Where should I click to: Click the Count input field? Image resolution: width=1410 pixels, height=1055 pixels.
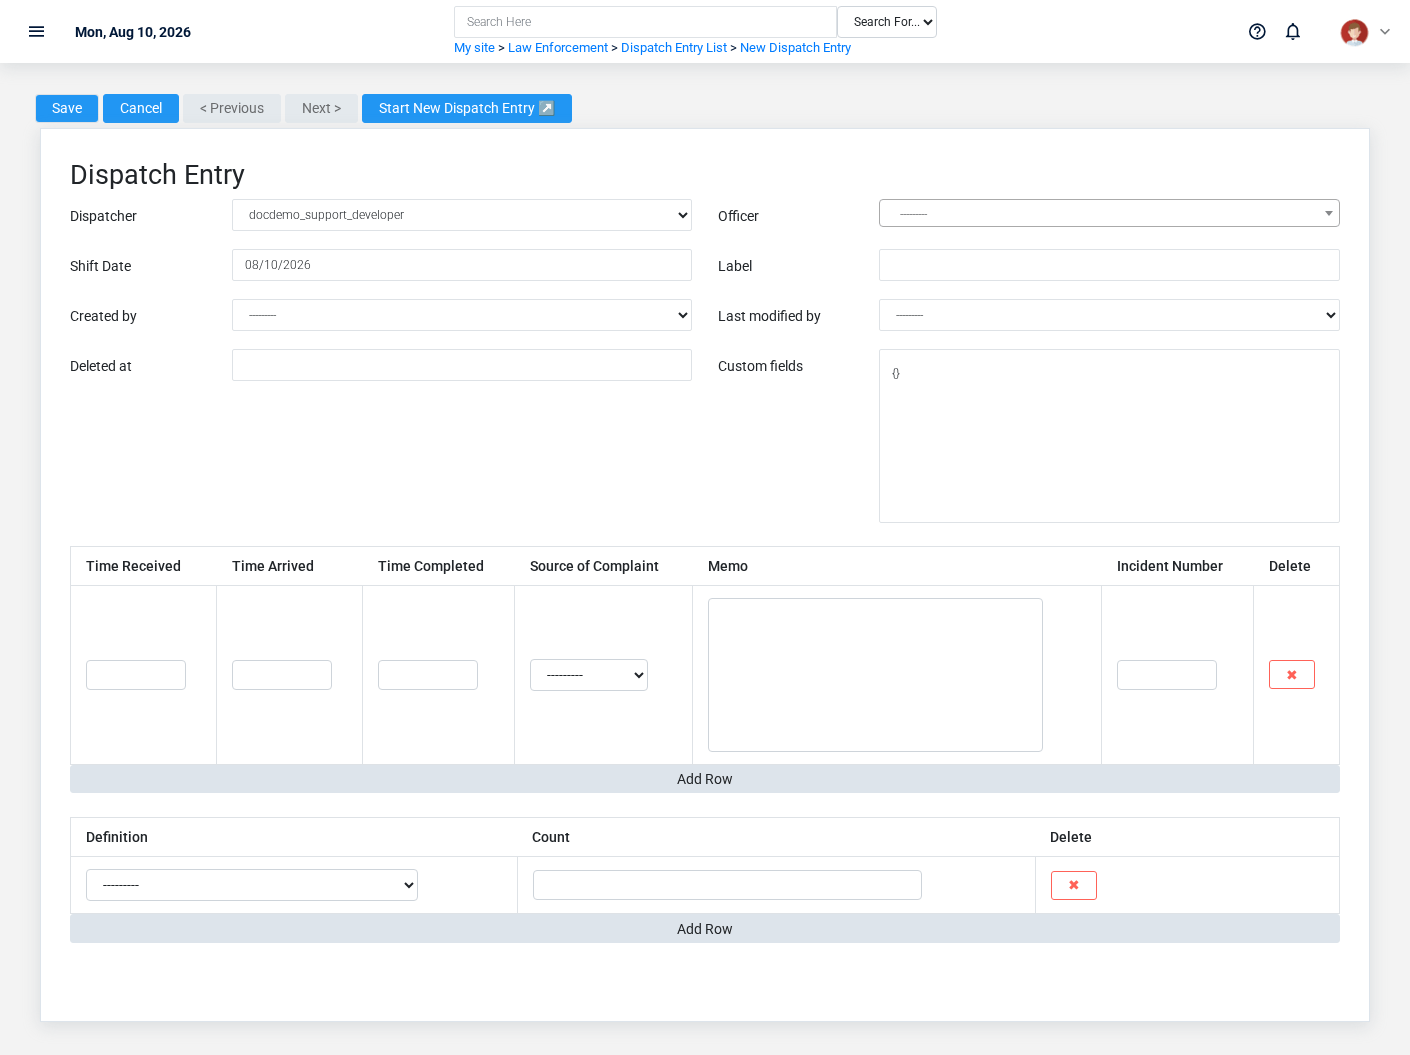(727, 885)
